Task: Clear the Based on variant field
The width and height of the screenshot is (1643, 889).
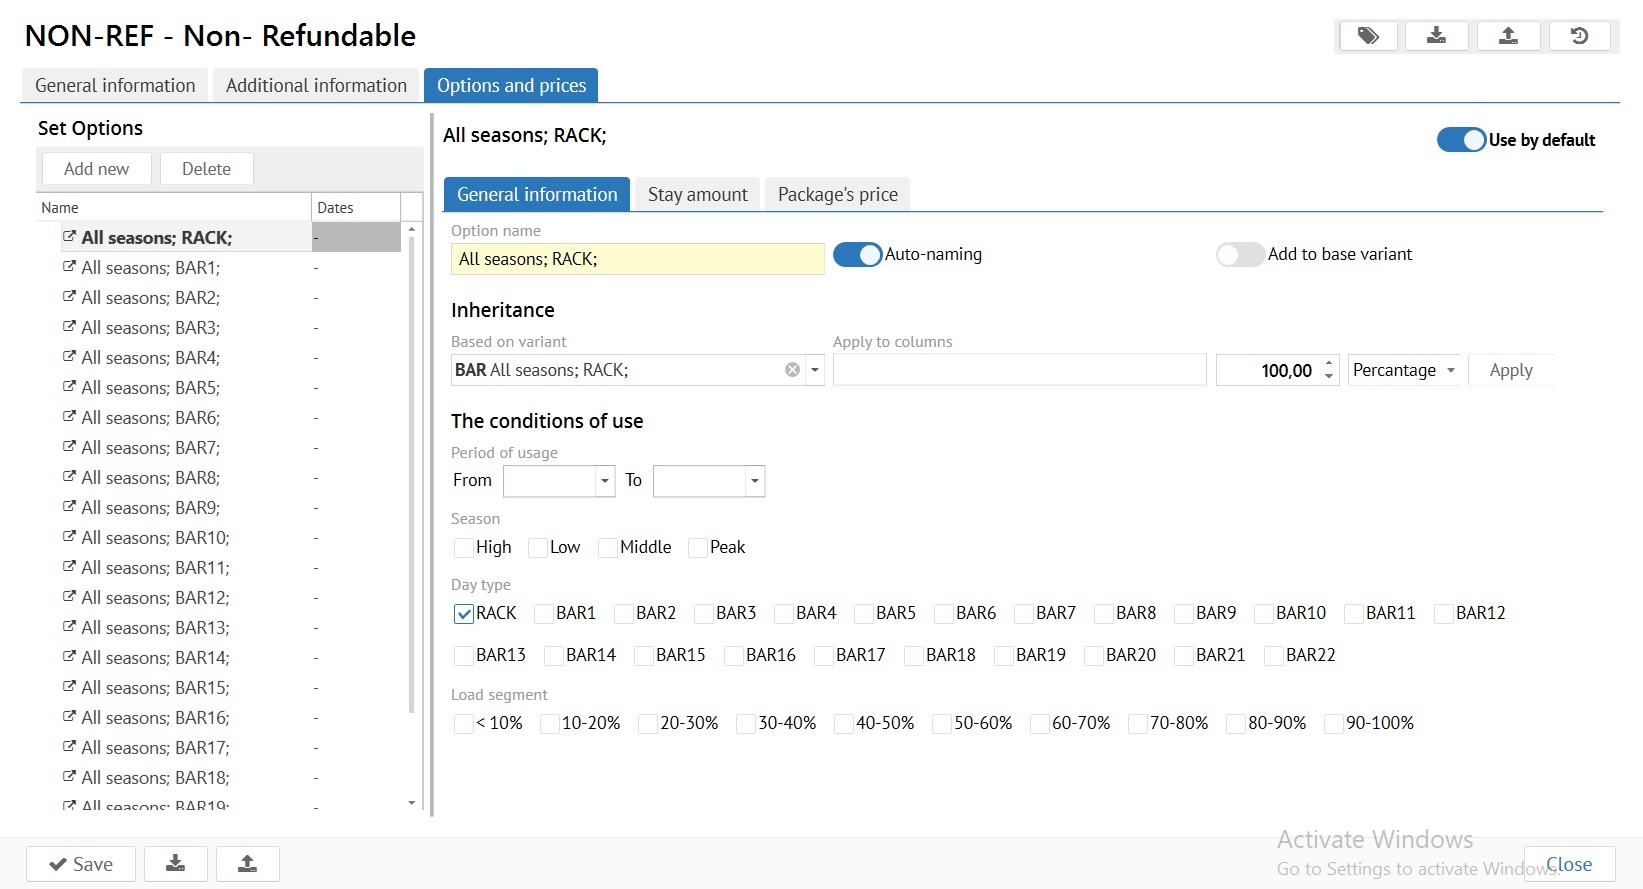Action: [x=792, y=370]
